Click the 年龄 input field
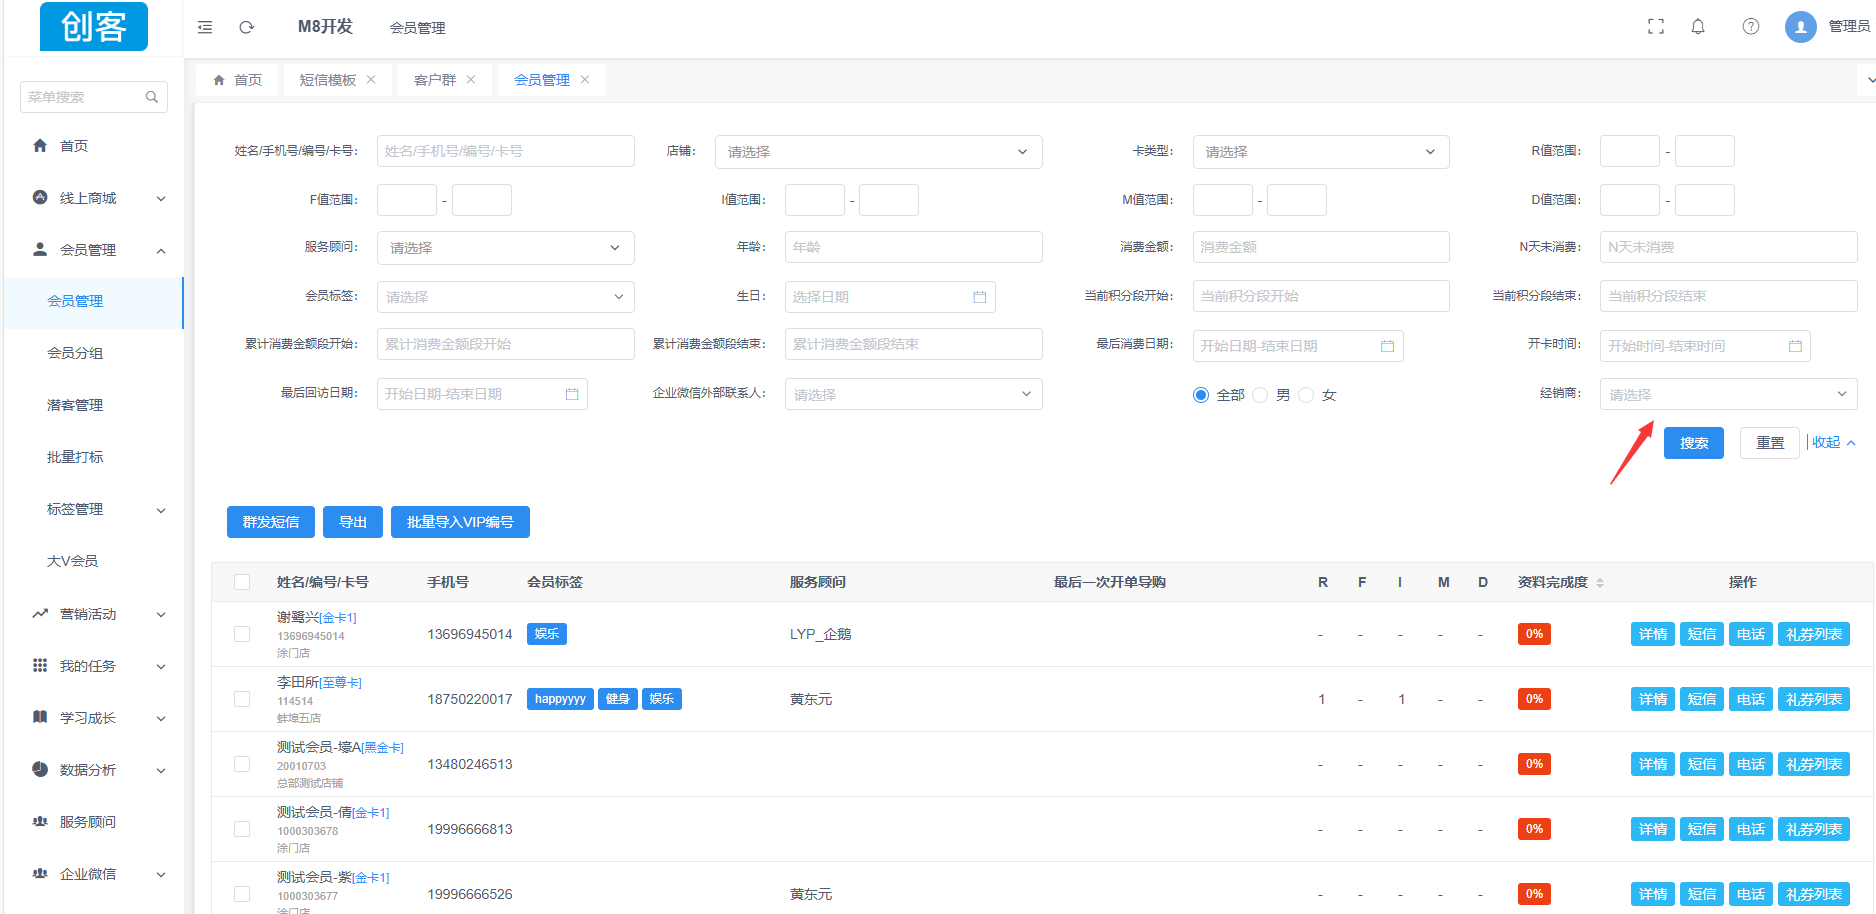Screen dimensions: 1876x914 pyautogui.click(x=913, y=247)
